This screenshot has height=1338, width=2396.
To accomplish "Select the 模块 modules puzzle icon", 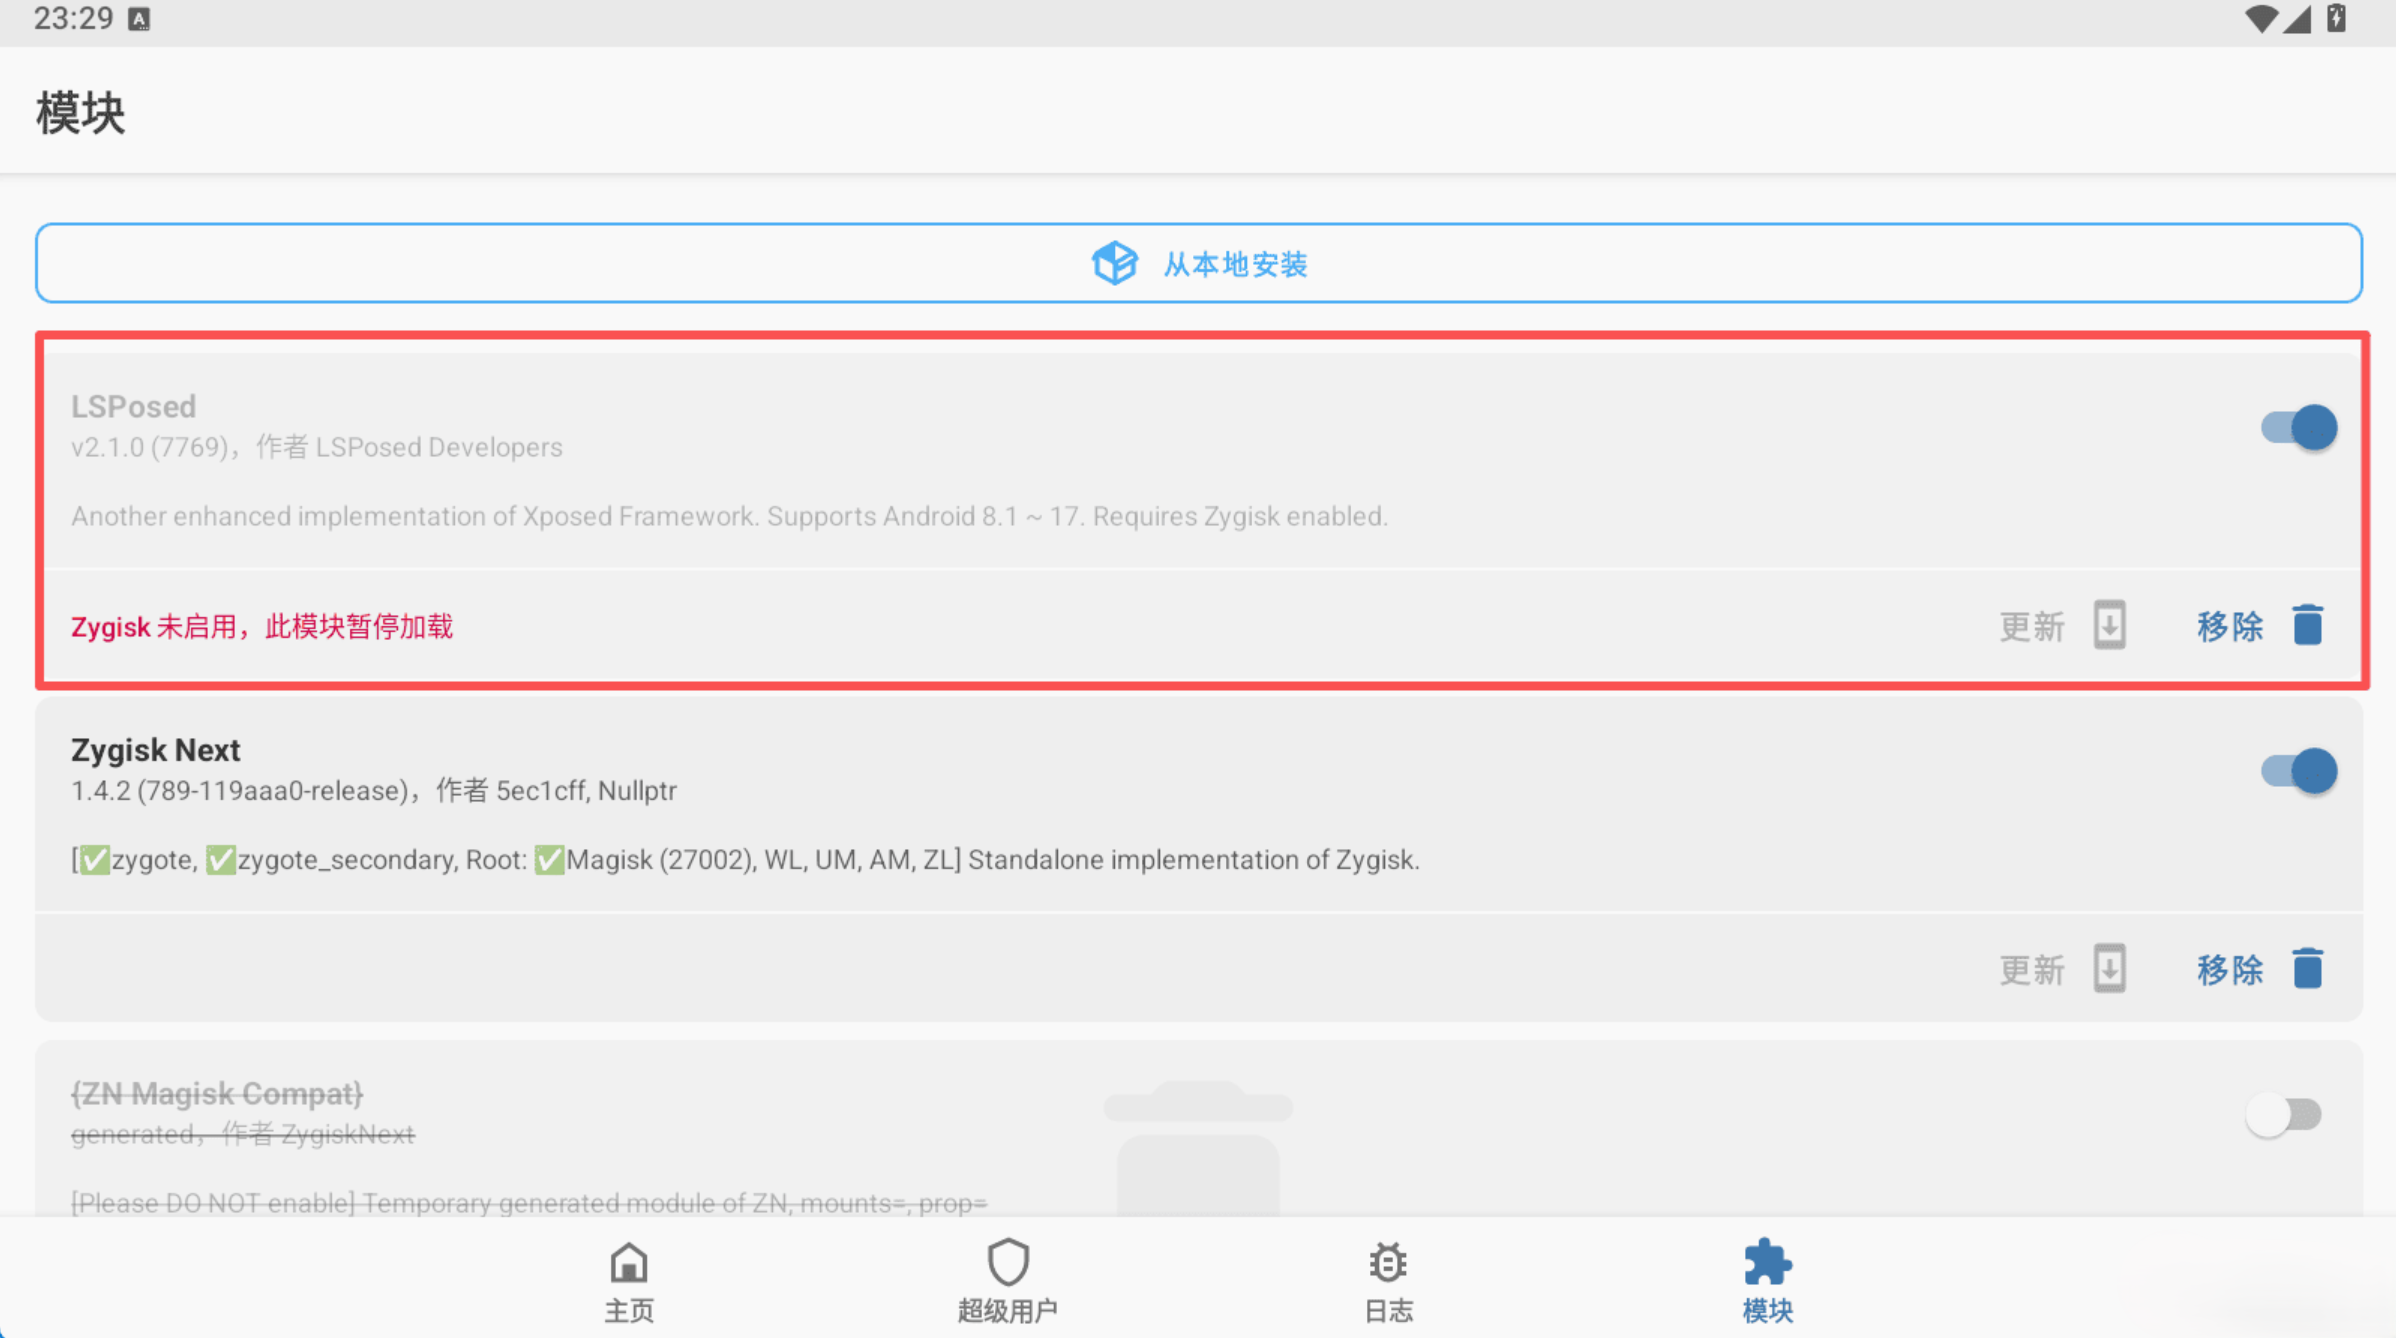I will click(1767, 1262).
